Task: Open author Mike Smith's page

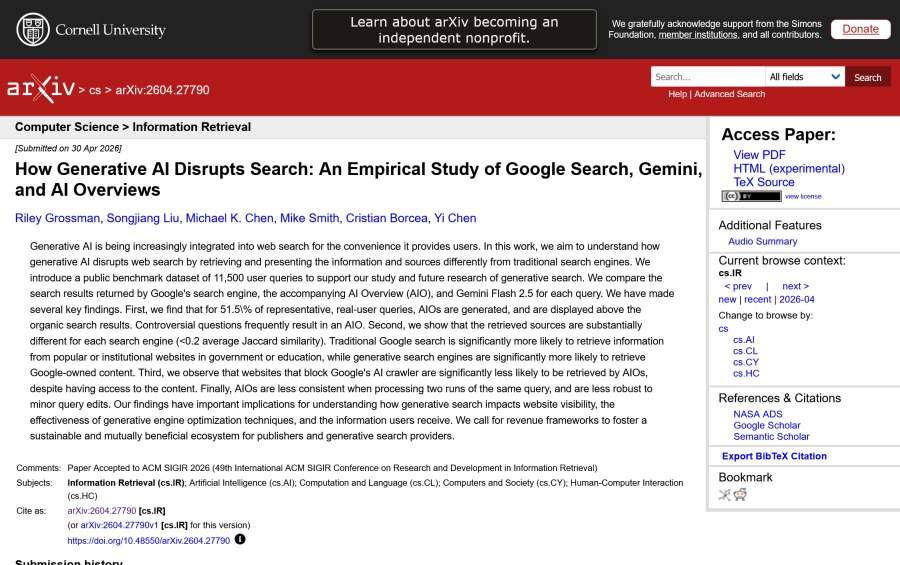Action: click(x=309, y=218)
